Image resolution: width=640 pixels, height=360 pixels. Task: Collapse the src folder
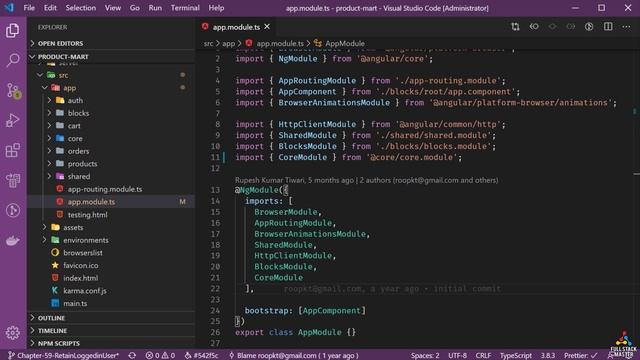40,75
